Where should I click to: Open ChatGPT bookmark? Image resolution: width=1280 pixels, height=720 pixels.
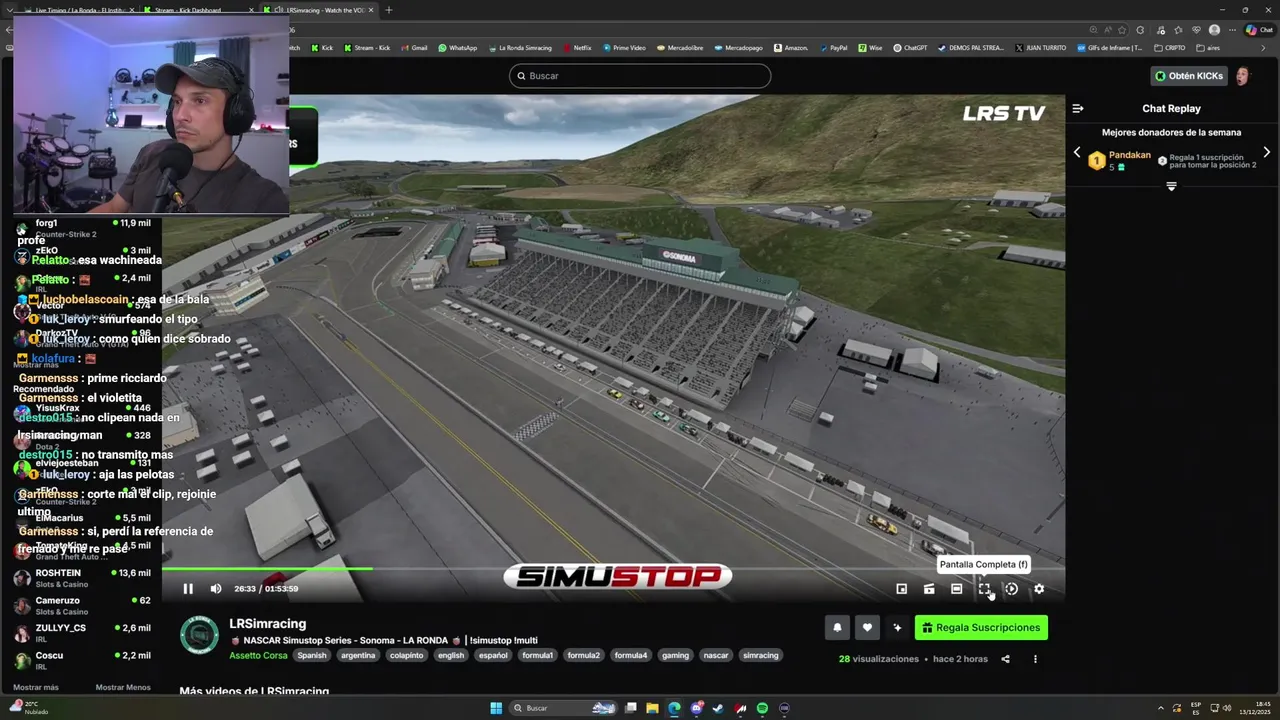(910, 48)
